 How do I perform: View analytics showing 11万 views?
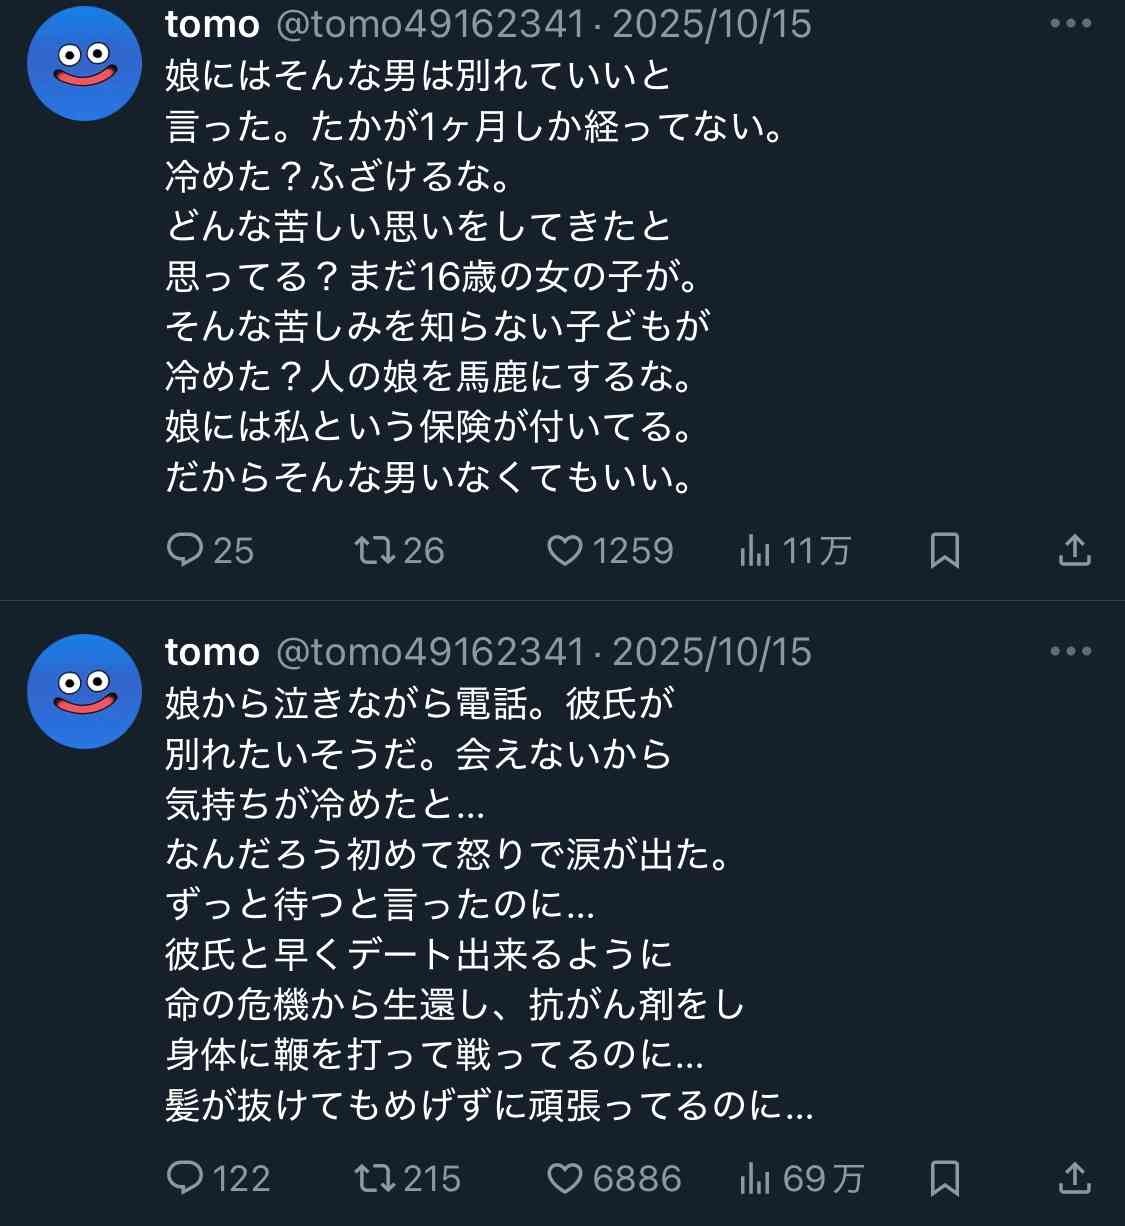pyautogui.click(x=755, y=550)
